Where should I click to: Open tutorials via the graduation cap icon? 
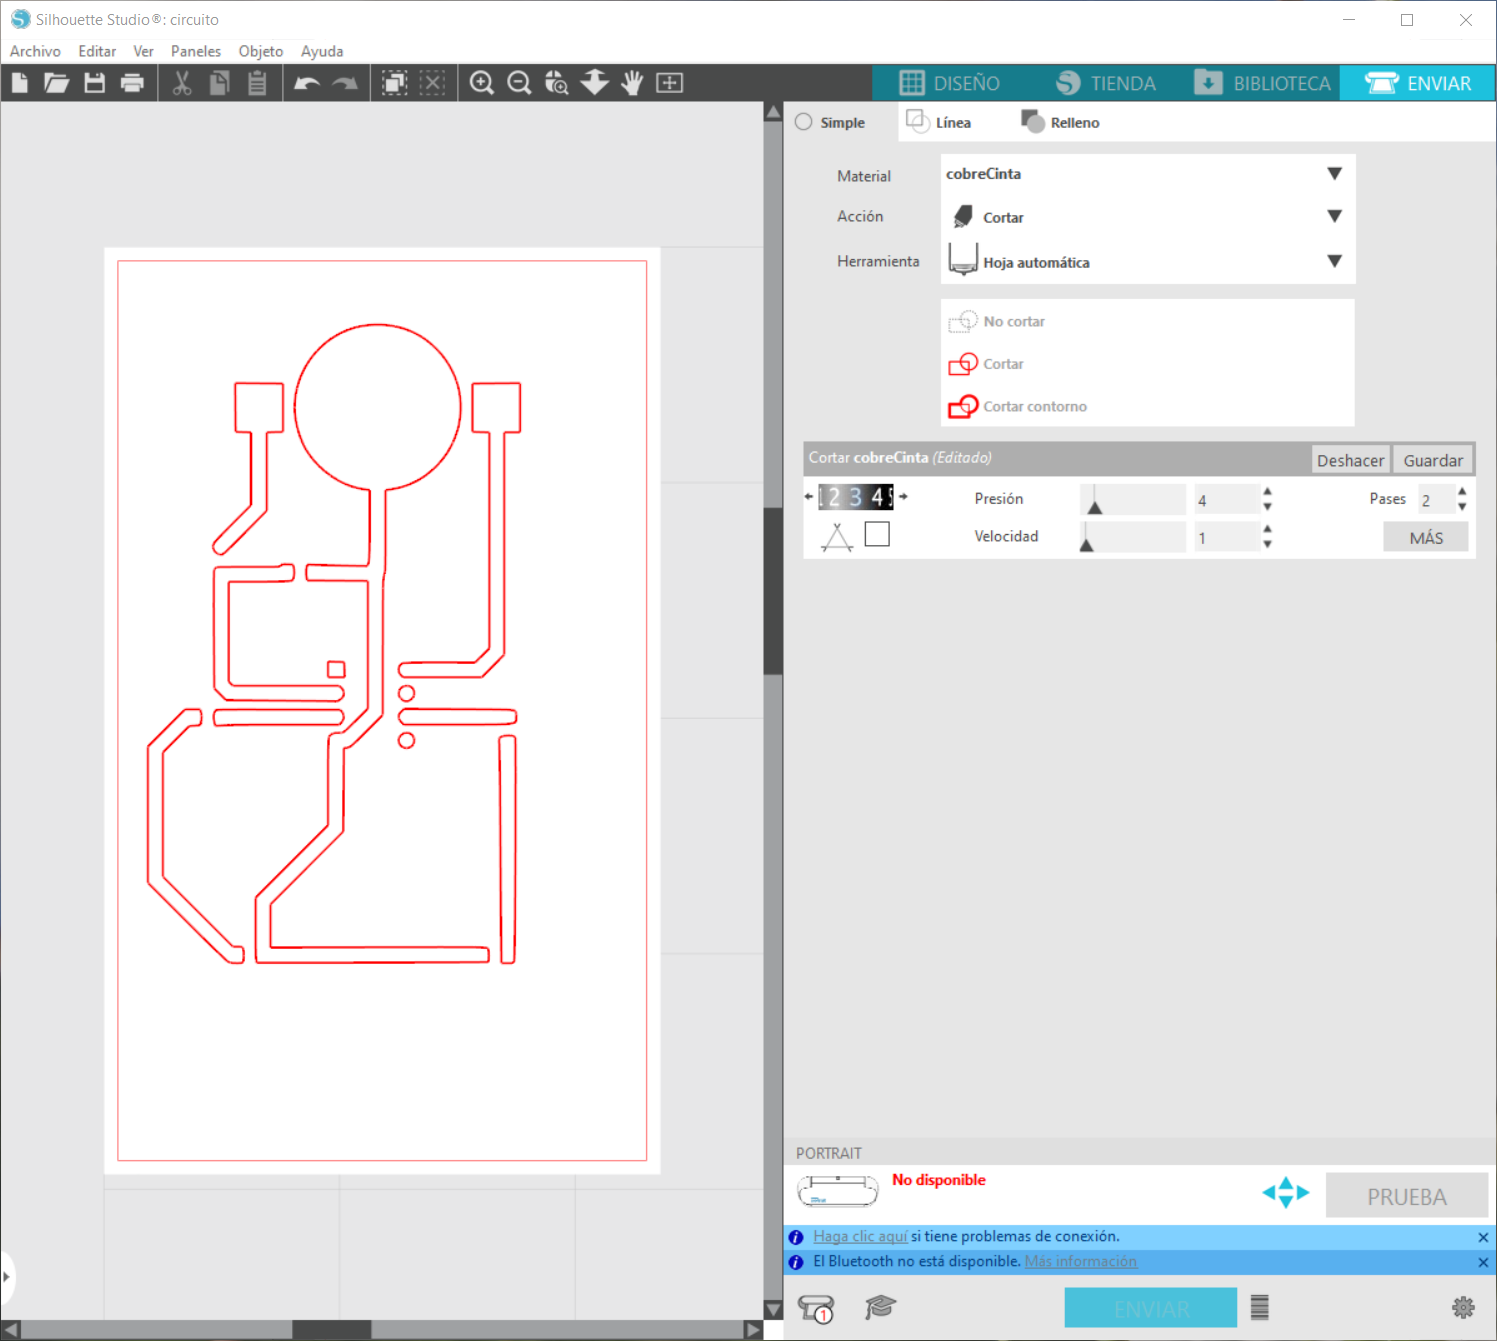[880, 1307]
